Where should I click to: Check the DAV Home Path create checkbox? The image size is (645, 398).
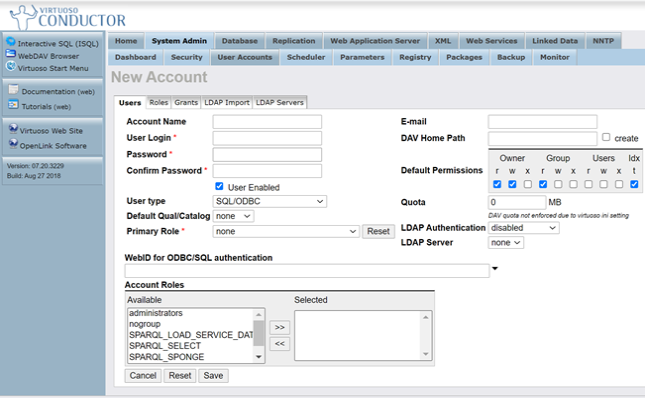coord(606,137)
